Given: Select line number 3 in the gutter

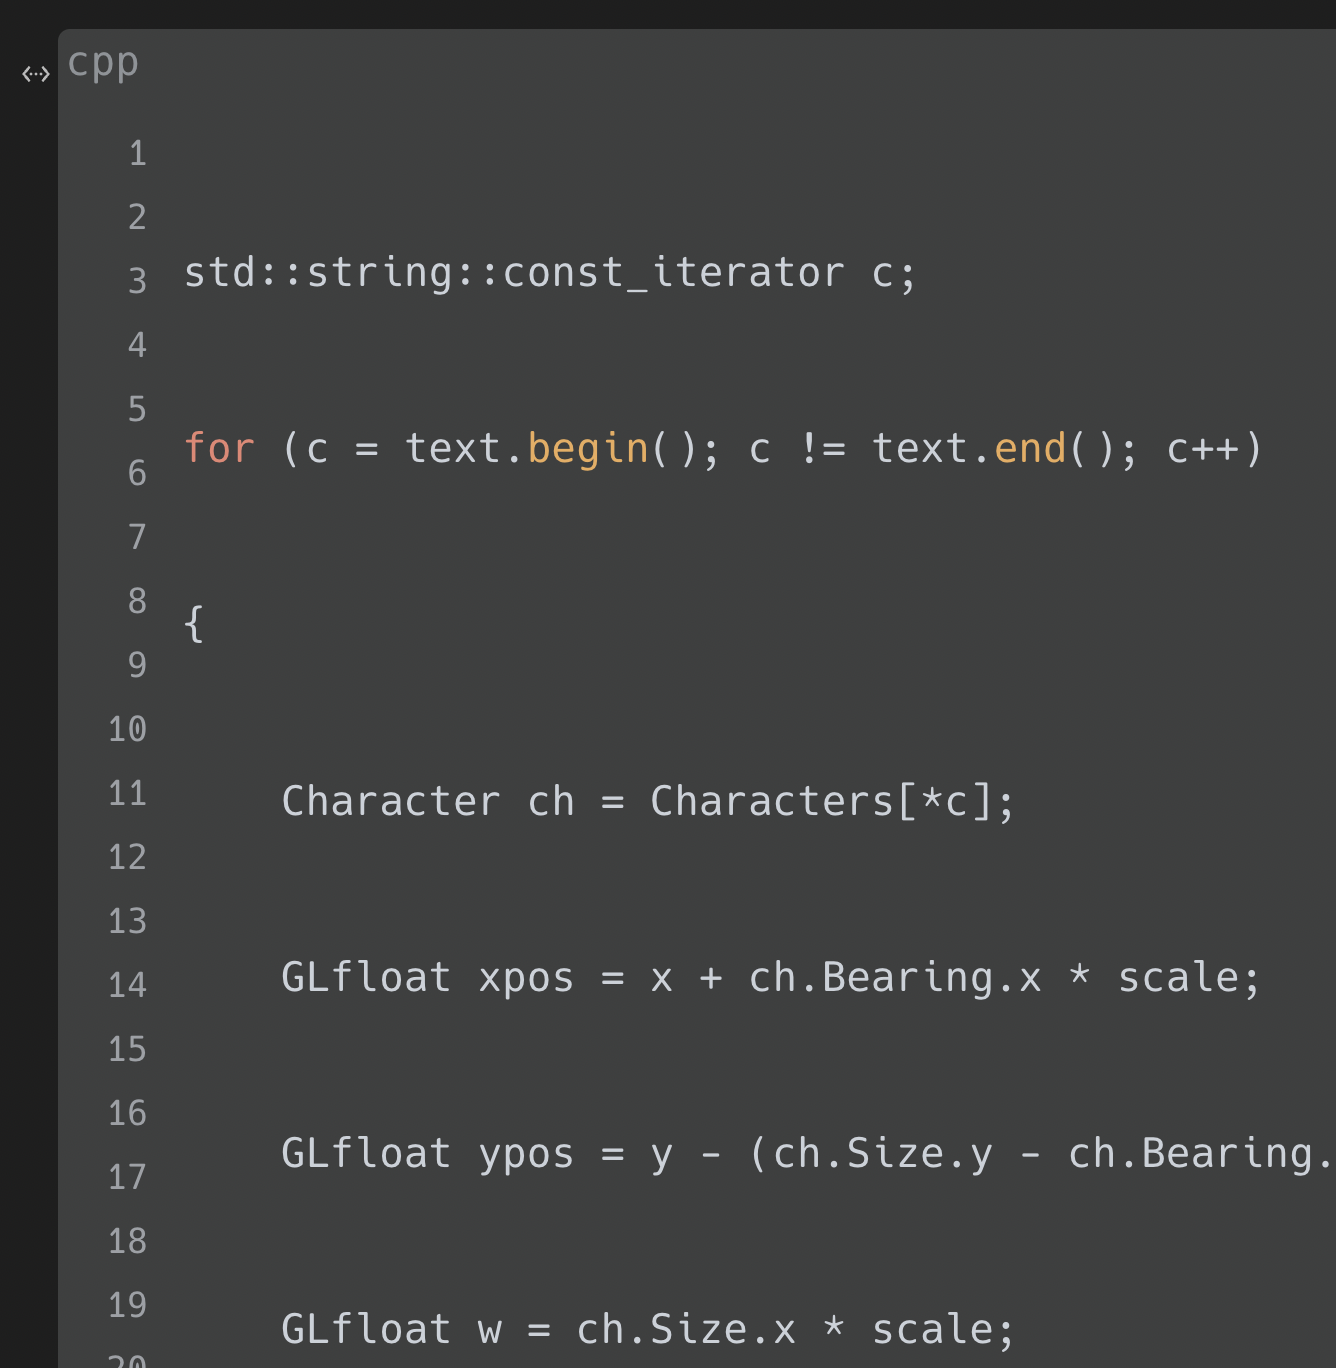Looking at the screenshot, I should (137, 281).
